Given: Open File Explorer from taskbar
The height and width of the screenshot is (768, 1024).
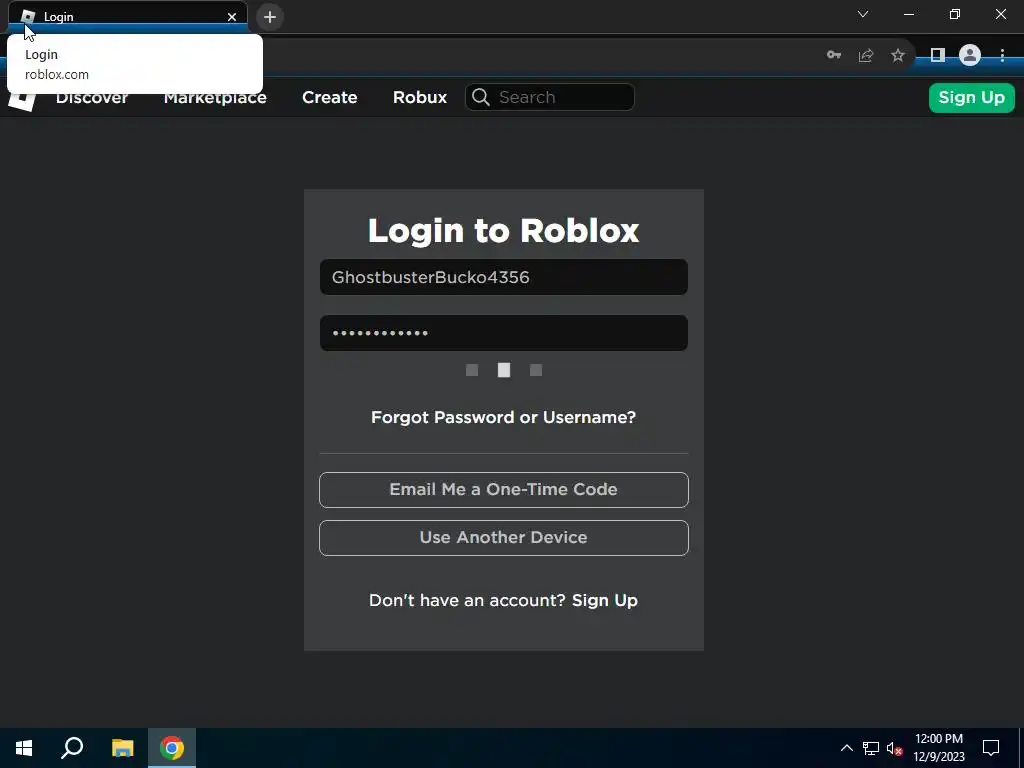Looking at the screenshot, I should [x=122, y=748].
